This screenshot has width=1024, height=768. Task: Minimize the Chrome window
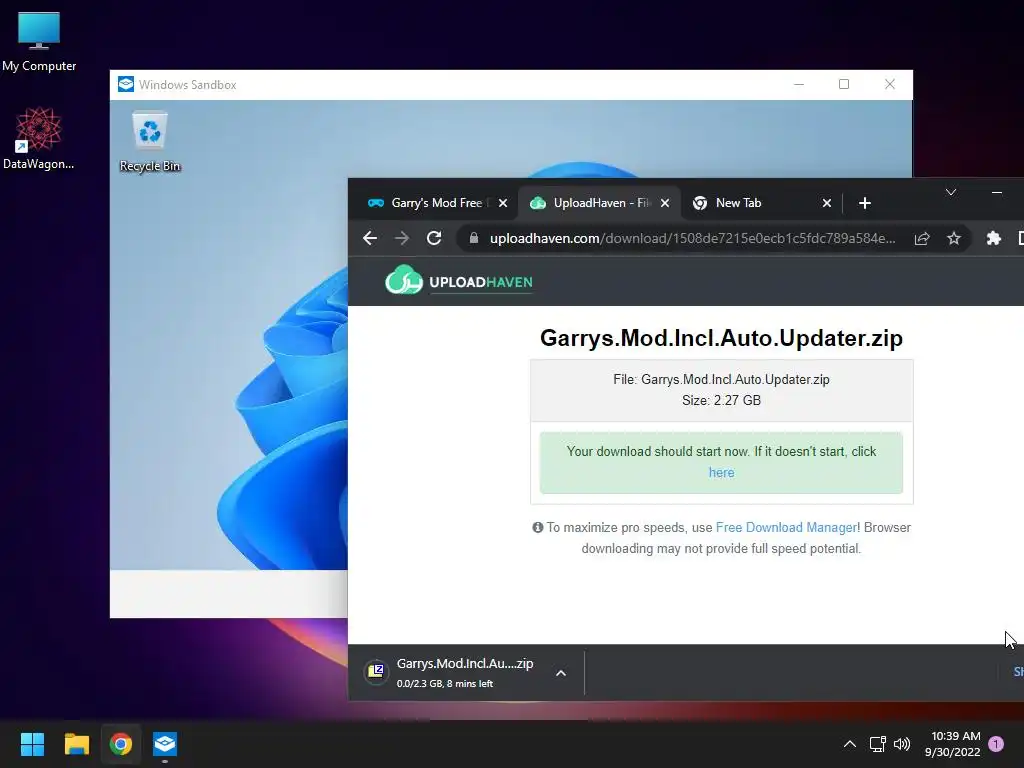click(997, 192)
